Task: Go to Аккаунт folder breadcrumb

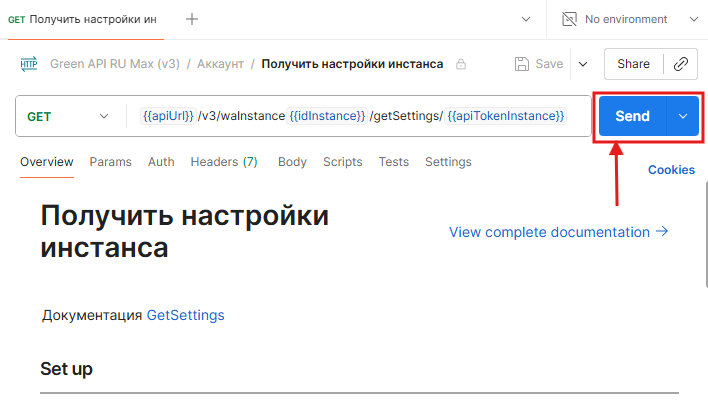Action: [x=220, y=64]
